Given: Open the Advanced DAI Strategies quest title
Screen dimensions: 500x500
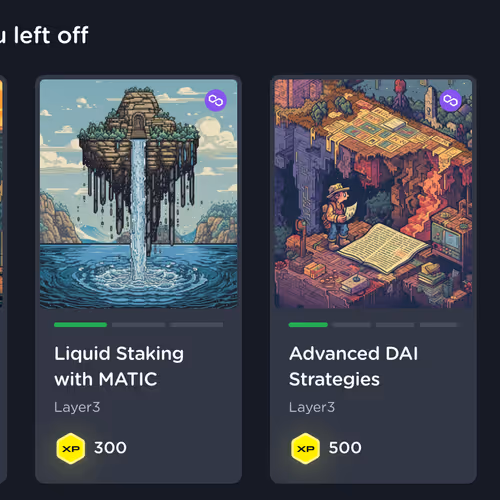Looking at the screenshot, I should pyautogui.click(x=353, y=366).
